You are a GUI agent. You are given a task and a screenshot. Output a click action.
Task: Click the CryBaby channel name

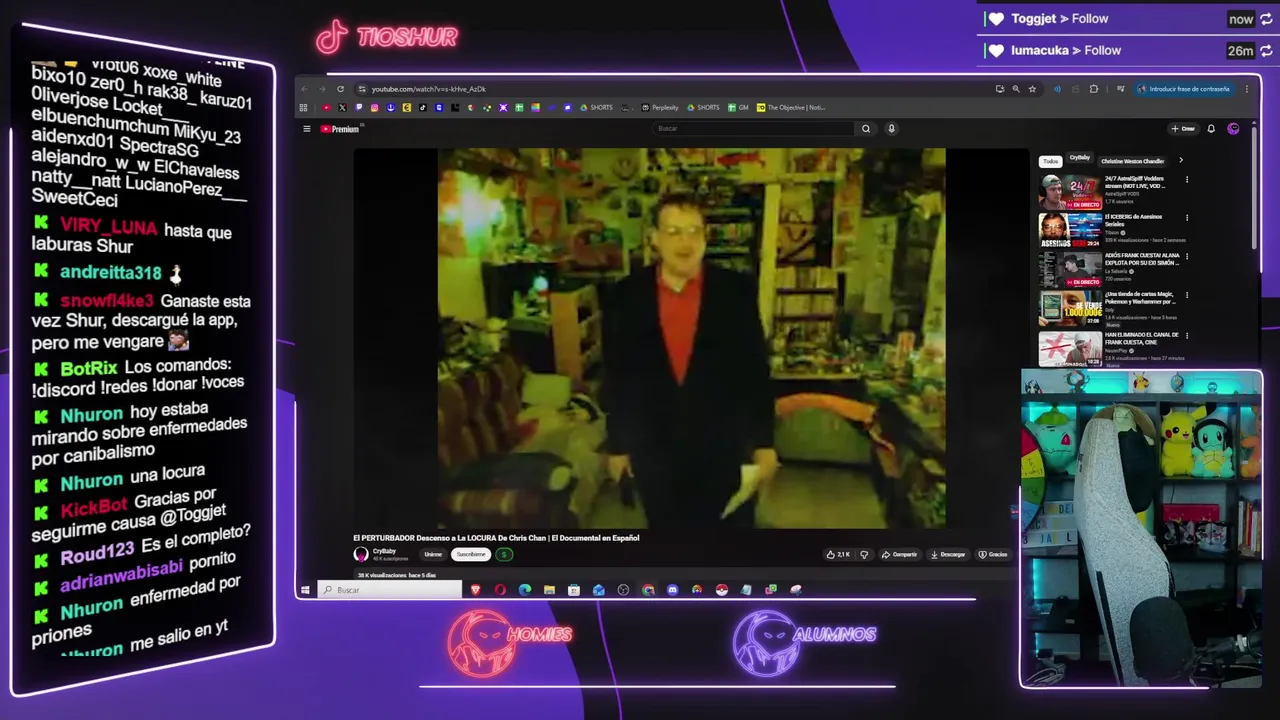384,551
